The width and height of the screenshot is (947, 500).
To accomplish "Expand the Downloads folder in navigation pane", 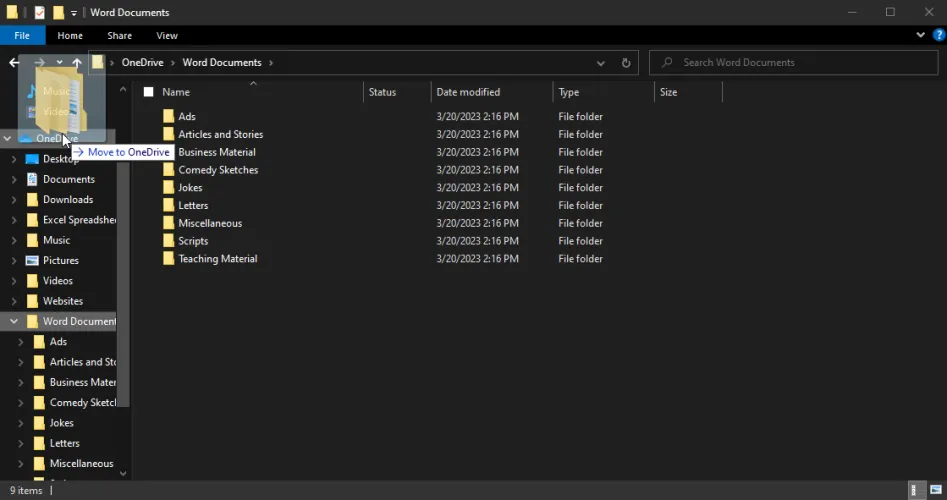I will (x=13, y=200).
